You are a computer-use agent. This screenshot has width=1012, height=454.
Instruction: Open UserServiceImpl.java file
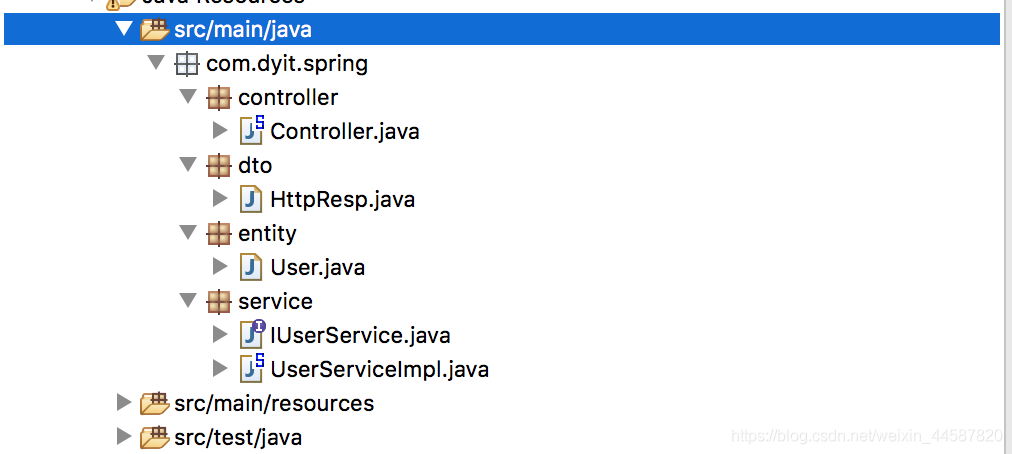point(380,370)
